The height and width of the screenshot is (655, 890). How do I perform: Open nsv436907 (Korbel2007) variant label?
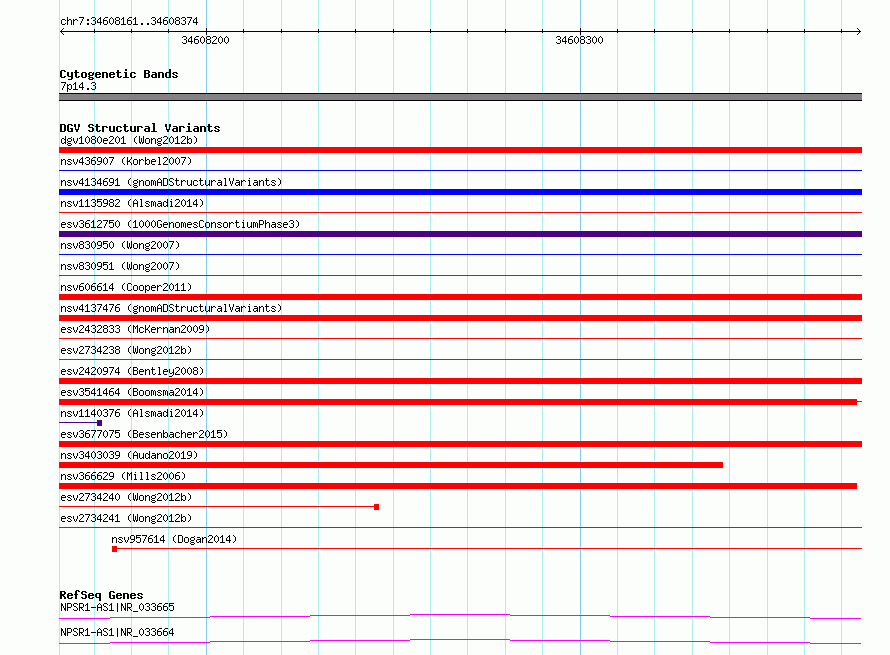pyautogui.click(x=126, y=161)
